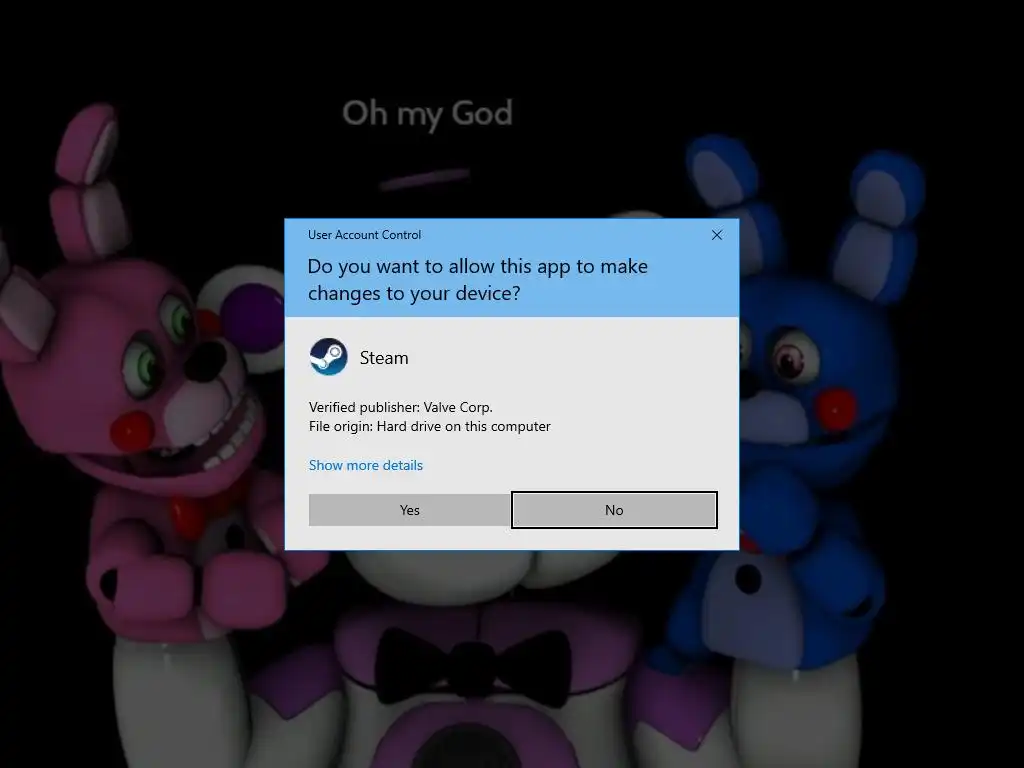1024x768 pixels.
Task: Click the Steam app name text
Action: pyautogui.click(x=384, y=358)
